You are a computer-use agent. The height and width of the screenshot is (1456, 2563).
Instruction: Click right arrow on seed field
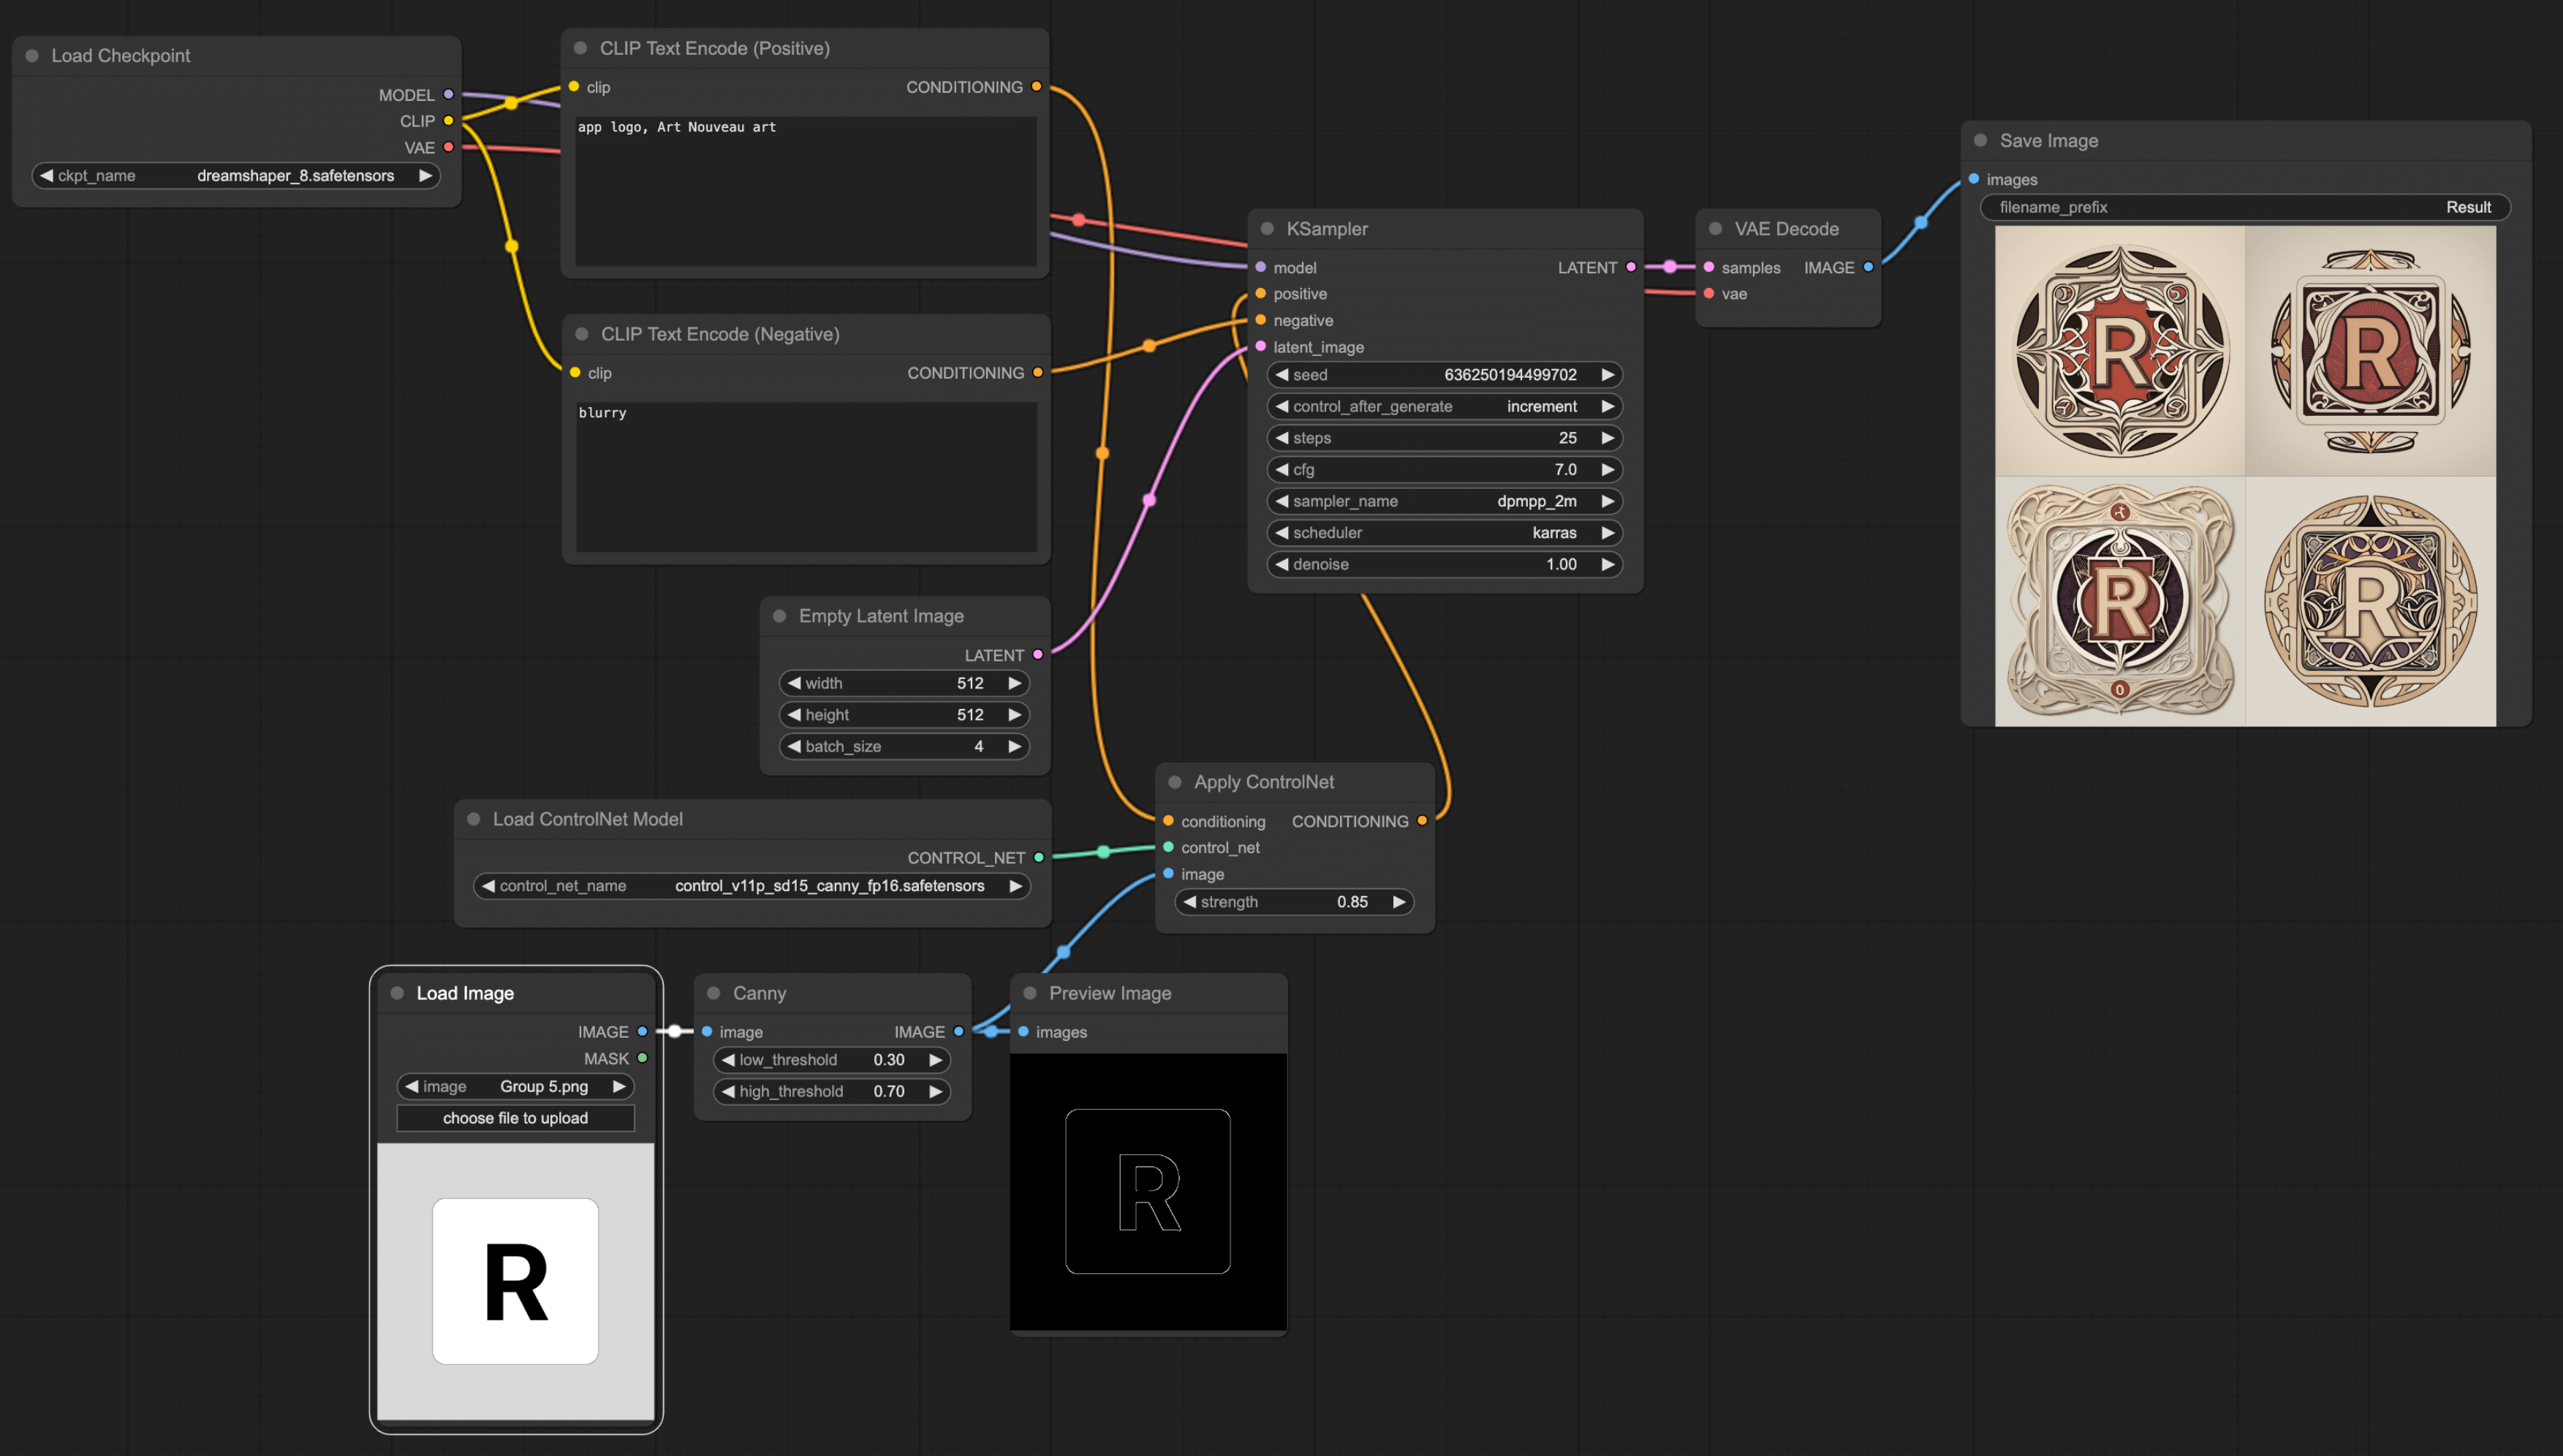click(1607, 375)
